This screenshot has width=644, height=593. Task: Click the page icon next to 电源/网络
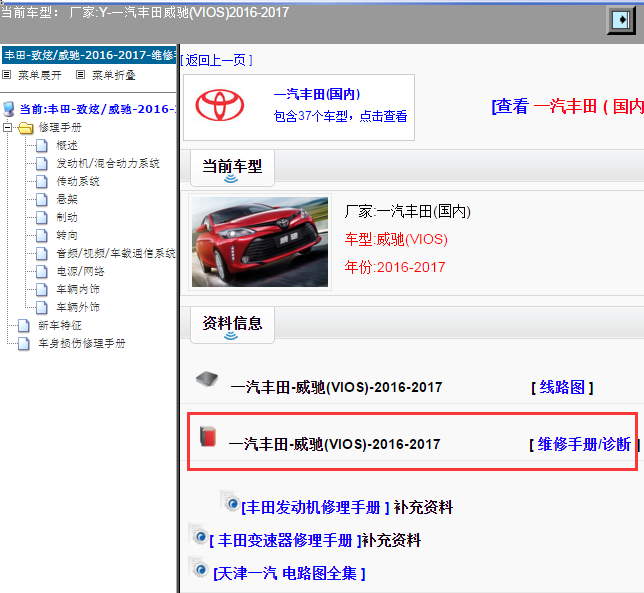(x=41, y=271)
